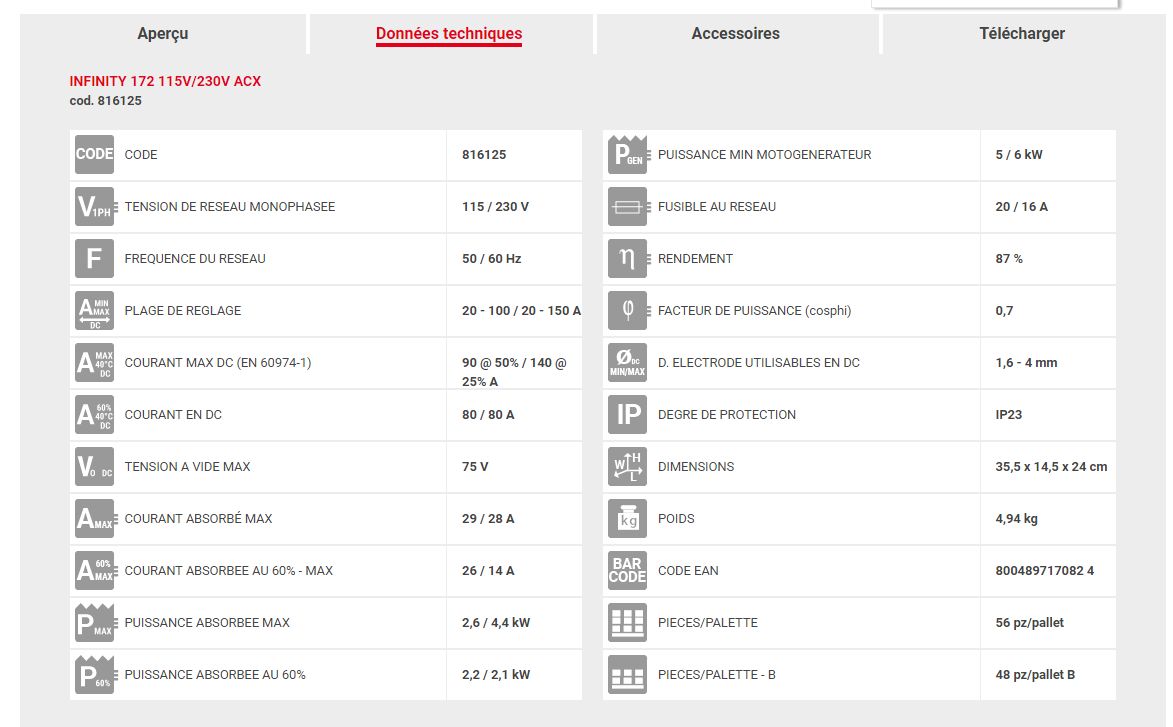Click the dimensions W H L icon
The width and height of the screenshot is (1173, 727).
628,467
